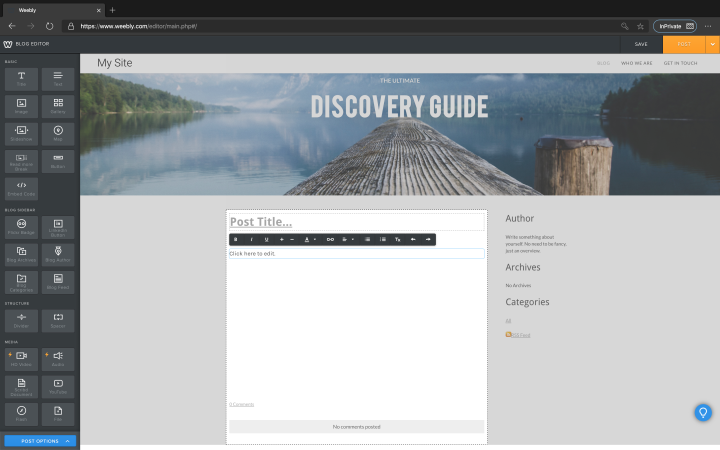The height and width of the screenshot is (450, 720).
Task: Select the Image element tool
Action: click(21, 105)
